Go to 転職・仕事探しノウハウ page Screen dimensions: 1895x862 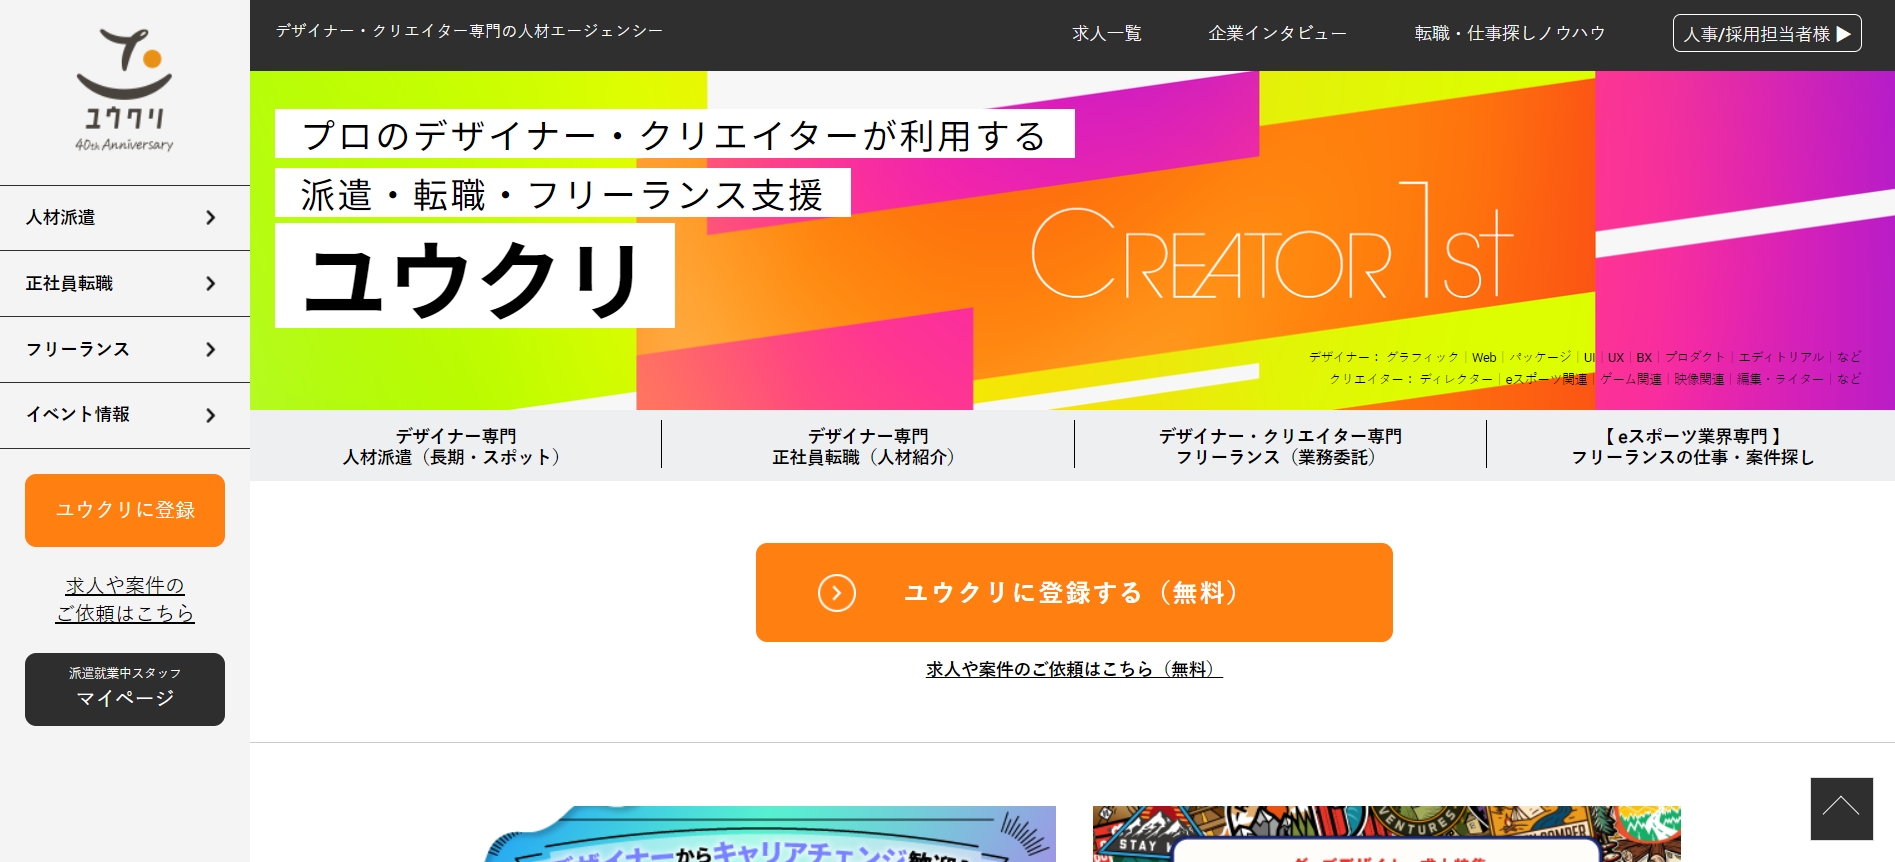(x=1509, y=34)
